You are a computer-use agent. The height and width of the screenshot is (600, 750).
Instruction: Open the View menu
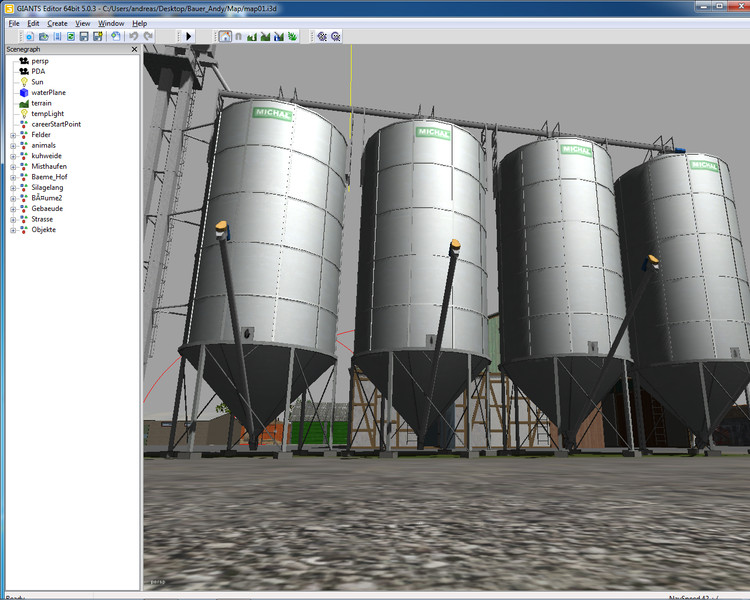coord(83,23)
